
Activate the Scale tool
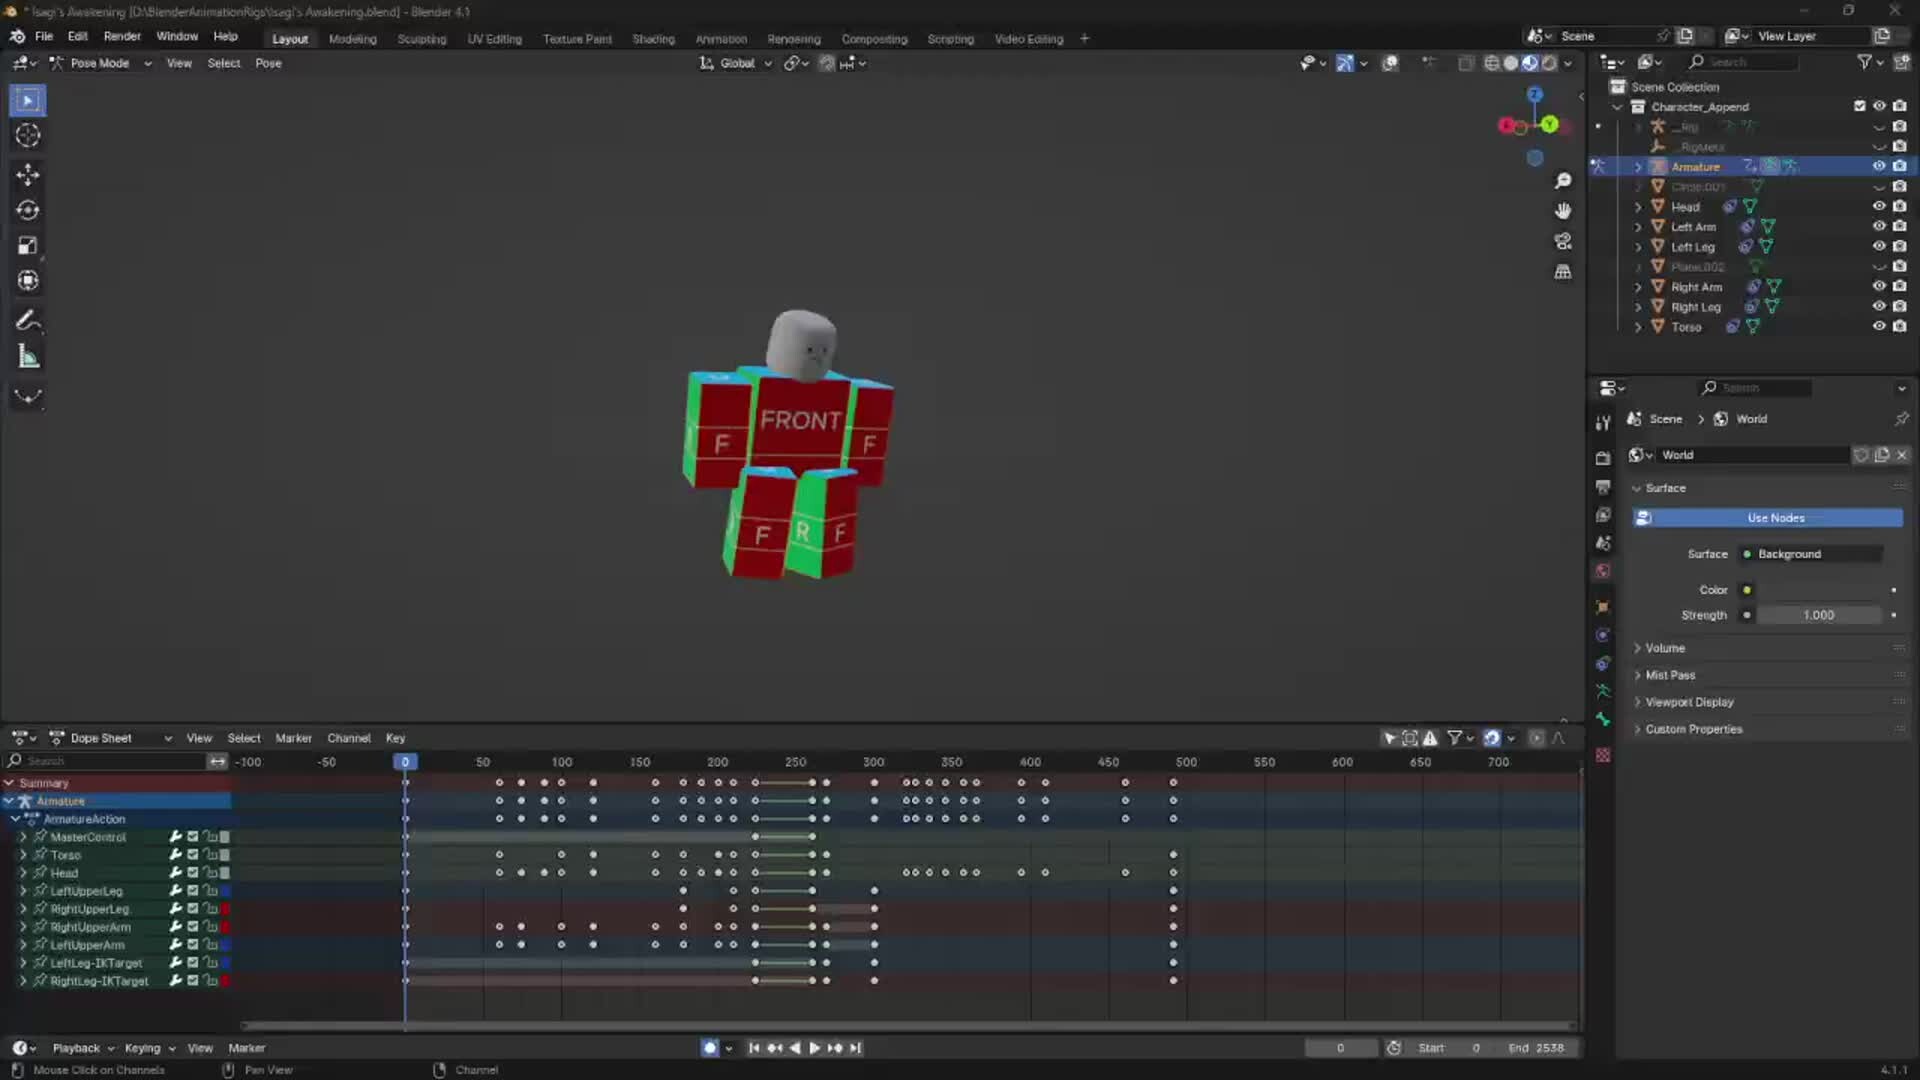tap(27, 245)
